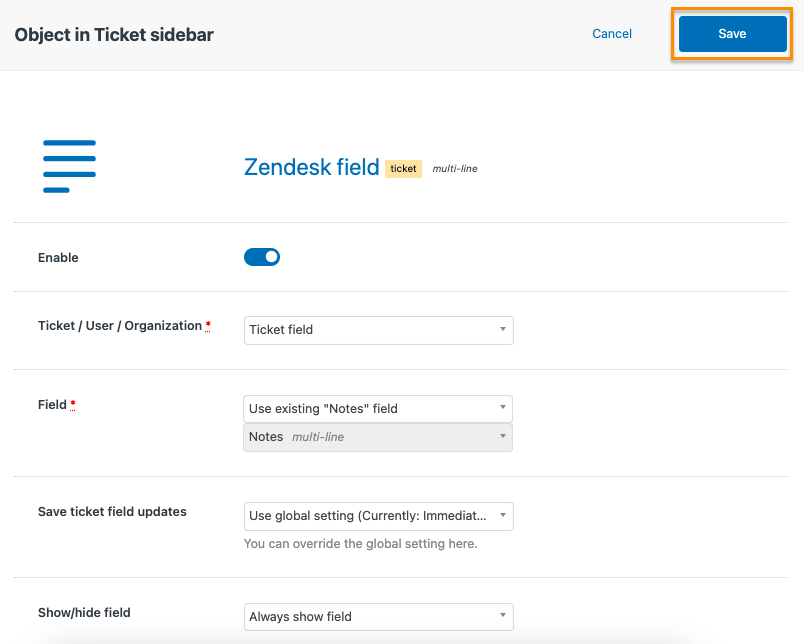This screenshot has height=644, width=804.
Task: Click the arrow on Always show field dropdown
Action: 503,615
